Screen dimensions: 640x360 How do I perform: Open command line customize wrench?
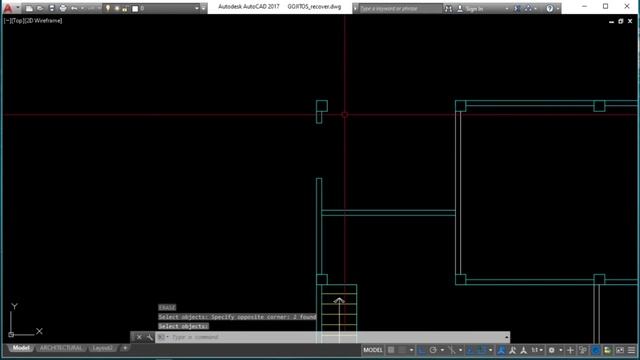click(149, 337)
